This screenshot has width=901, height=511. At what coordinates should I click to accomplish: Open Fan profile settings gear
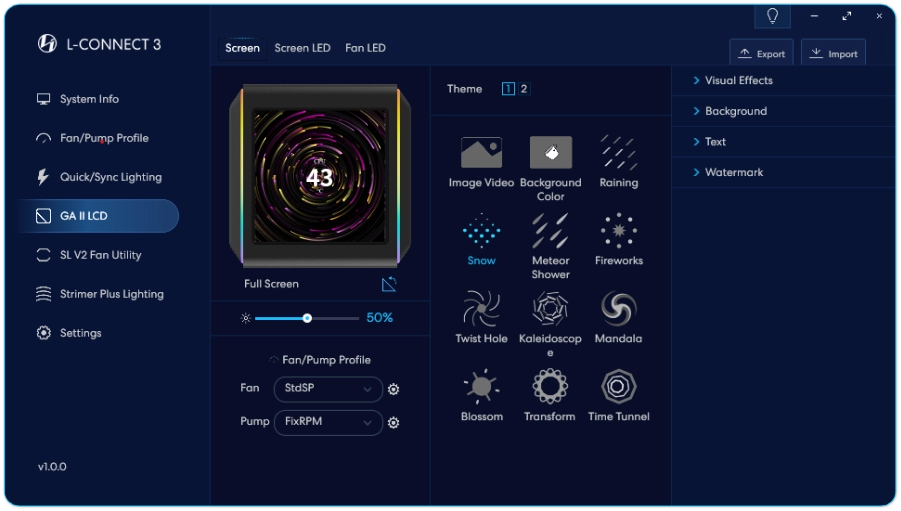(393, 389)
